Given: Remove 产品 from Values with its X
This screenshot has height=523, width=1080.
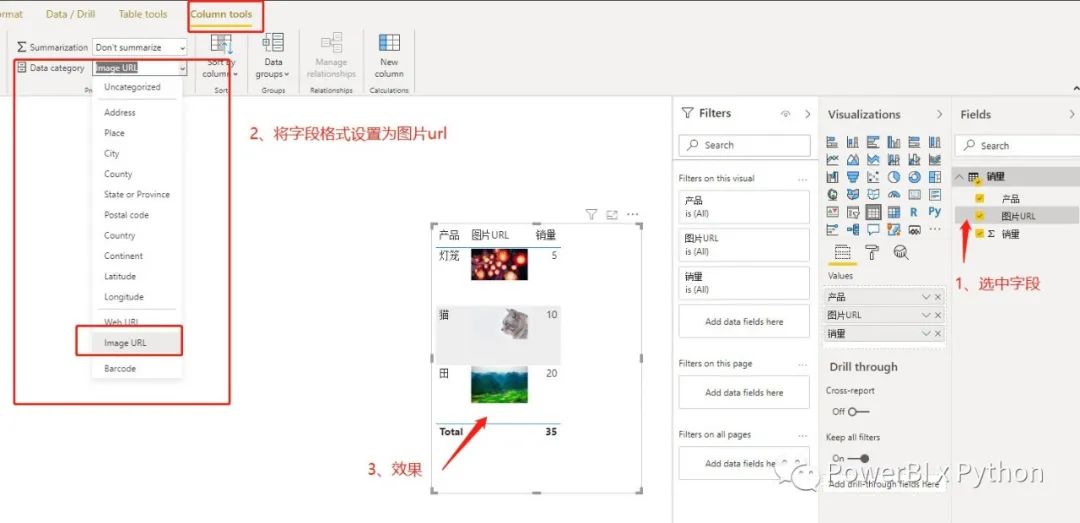Looking at the screenshot, I should [937, 297].
